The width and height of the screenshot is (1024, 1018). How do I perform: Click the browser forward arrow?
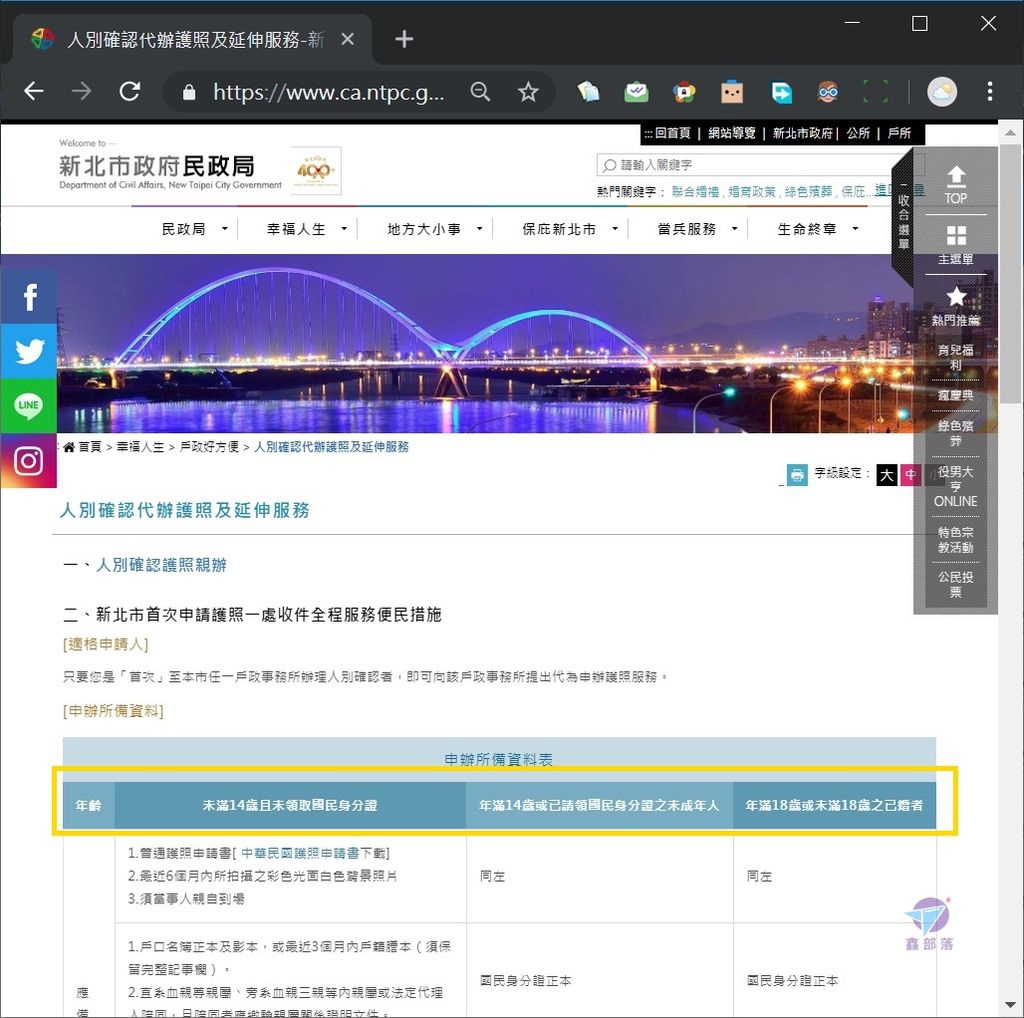point(82,91)
